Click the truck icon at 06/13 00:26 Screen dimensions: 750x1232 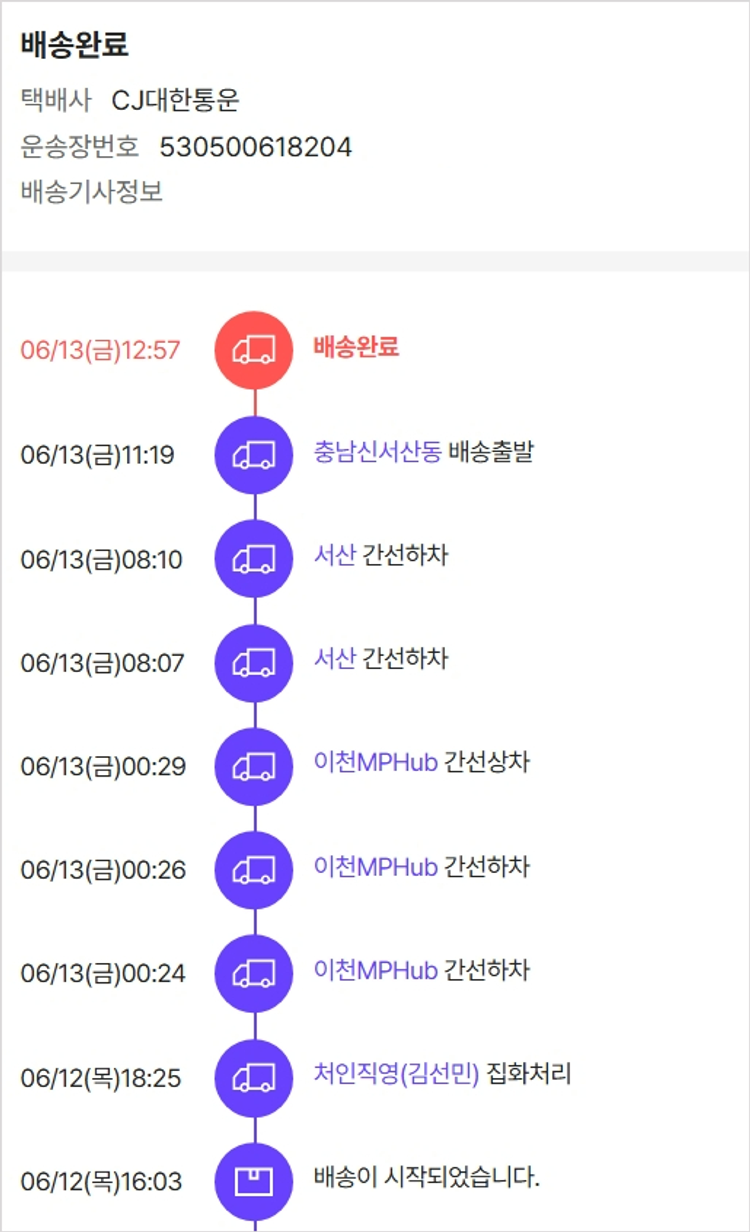tap(254, 870)
